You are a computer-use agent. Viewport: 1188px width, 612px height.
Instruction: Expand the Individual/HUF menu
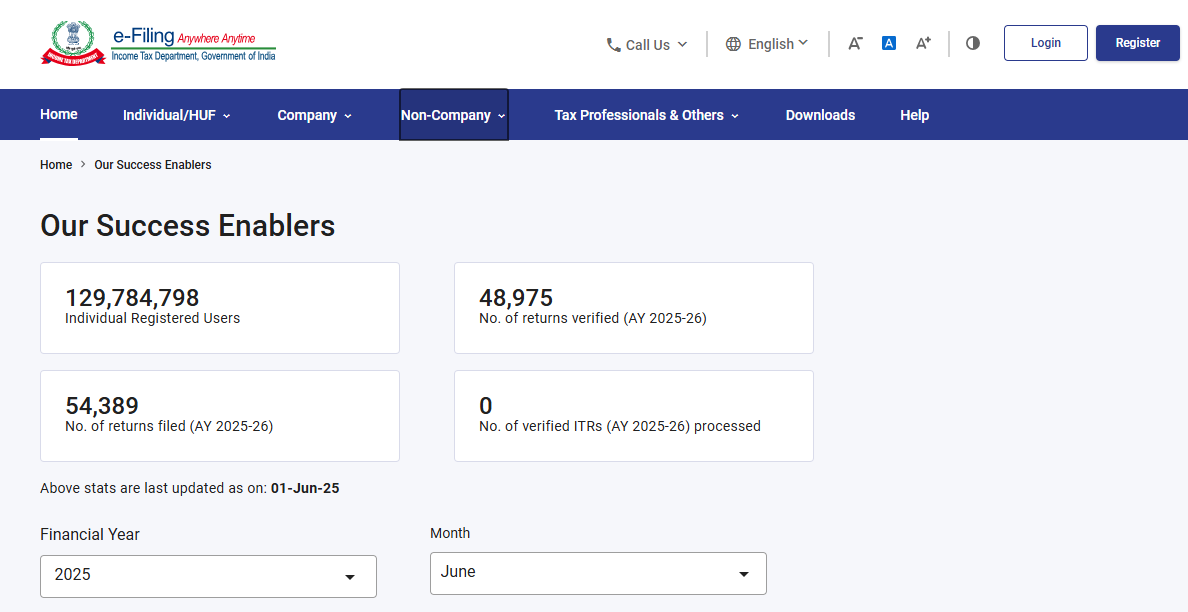tap(176, 115)
